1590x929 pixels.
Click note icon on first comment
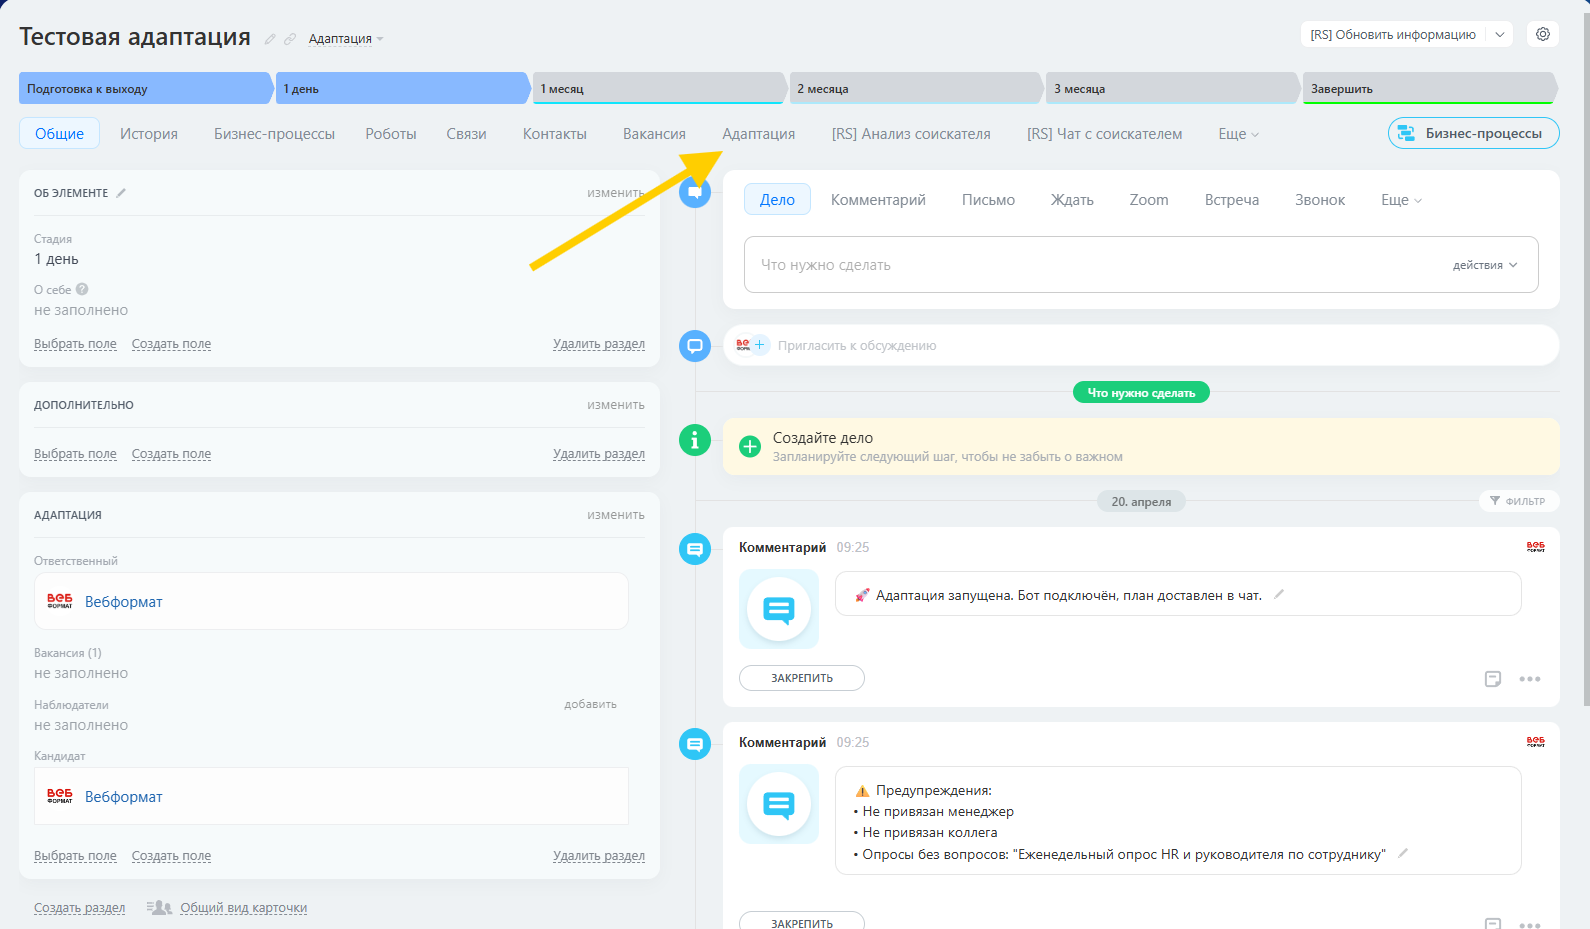coord(1492,679)
